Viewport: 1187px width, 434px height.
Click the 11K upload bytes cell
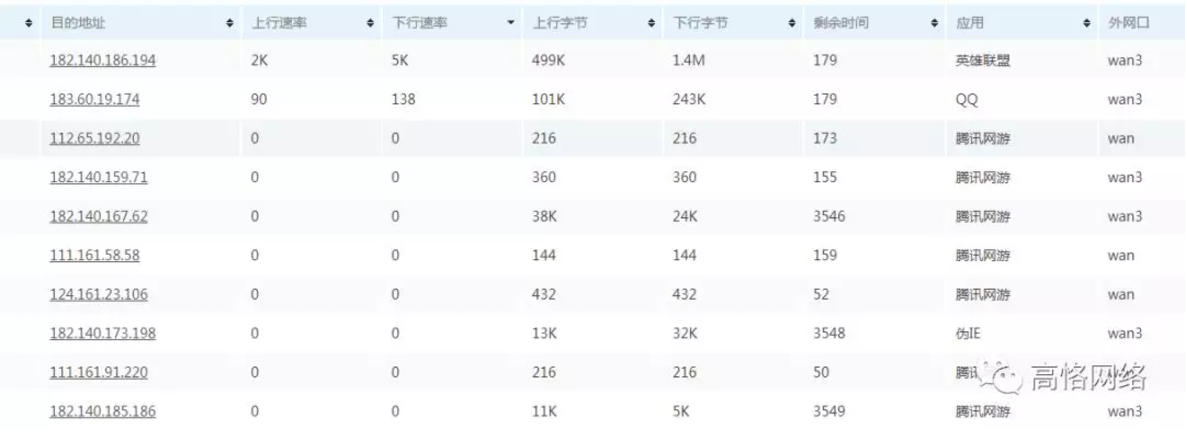pos(544,412)
